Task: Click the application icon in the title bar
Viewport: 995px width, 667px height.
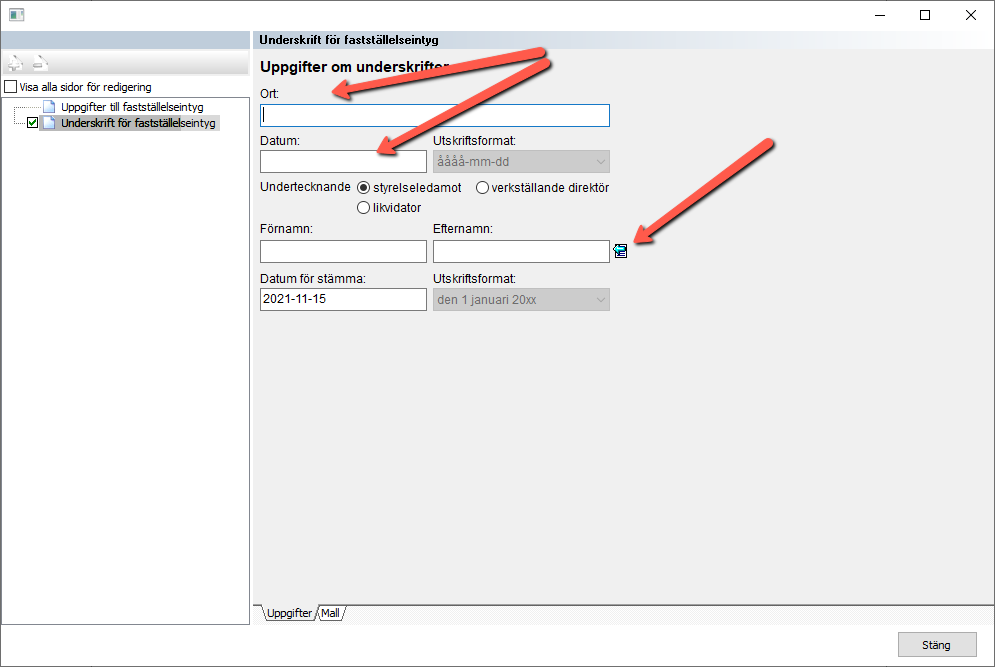Action: tap(16, 15)
